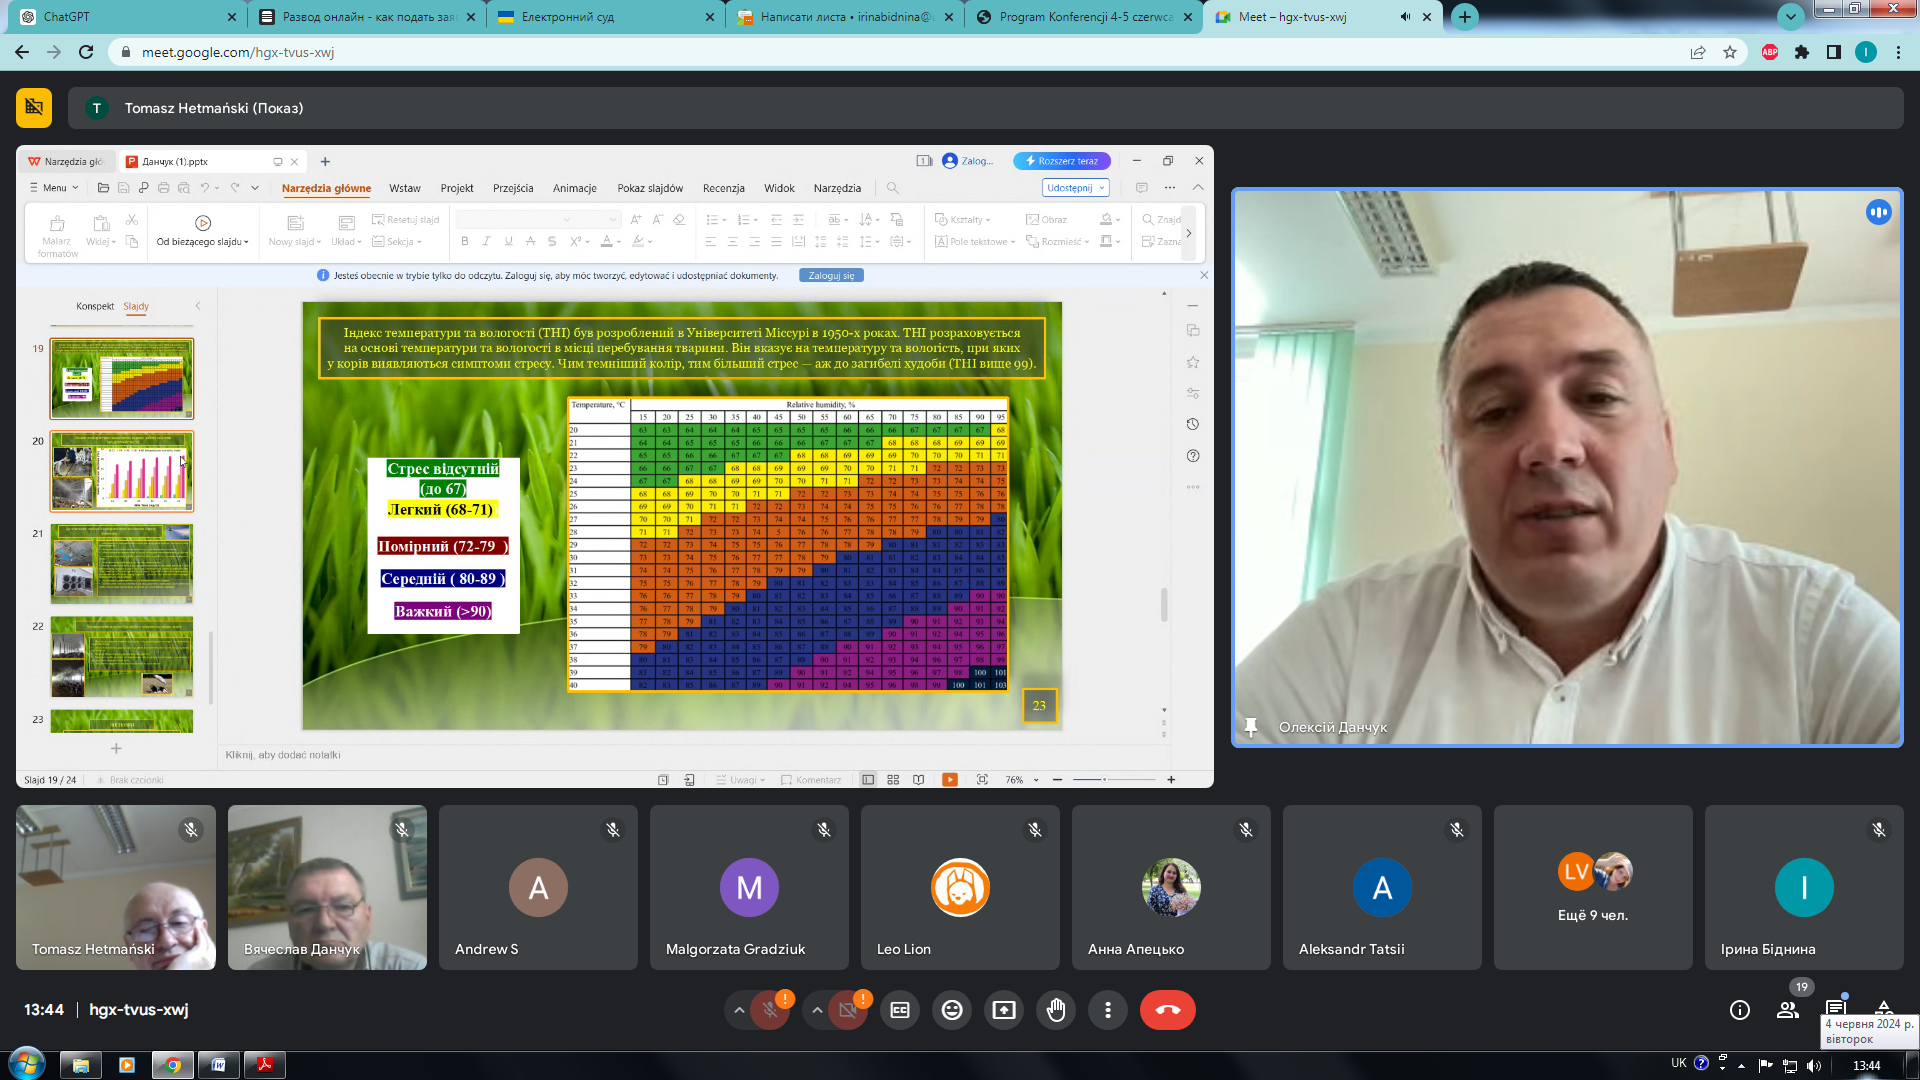This screenshot has width=1920, height=1080.
Task: Open the Pokaz slajdów tab
Action: (x=650, y=188)
